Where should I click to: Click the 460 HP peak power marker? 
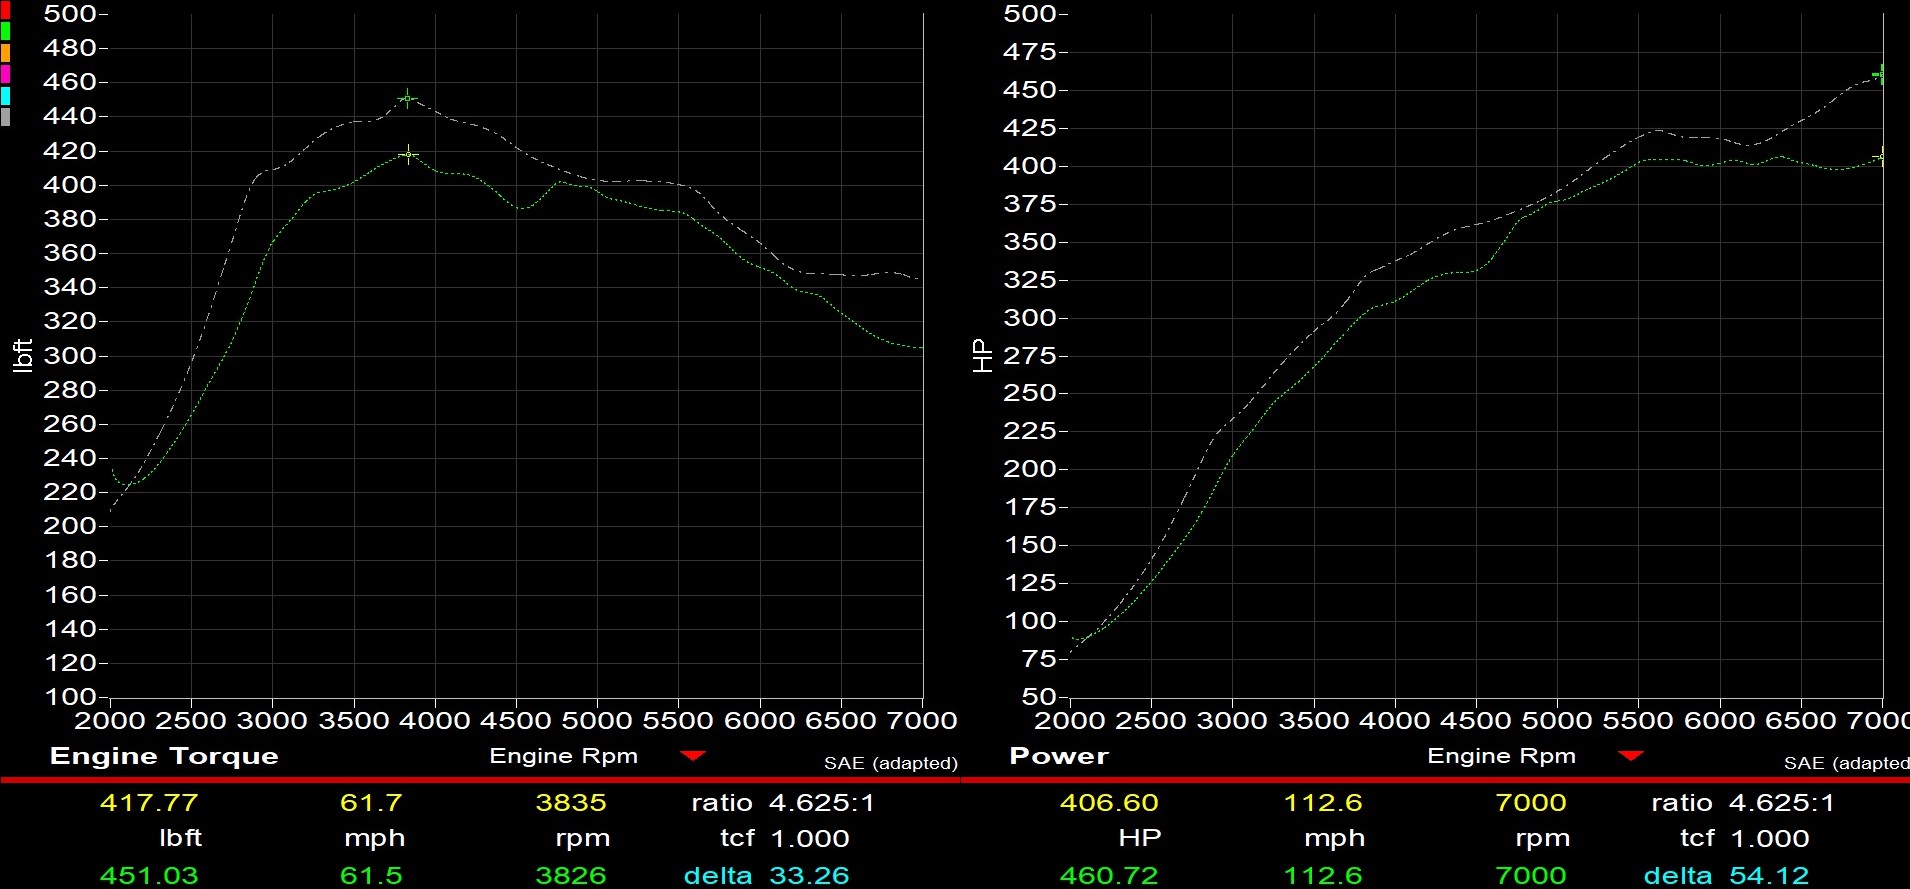1880,74
